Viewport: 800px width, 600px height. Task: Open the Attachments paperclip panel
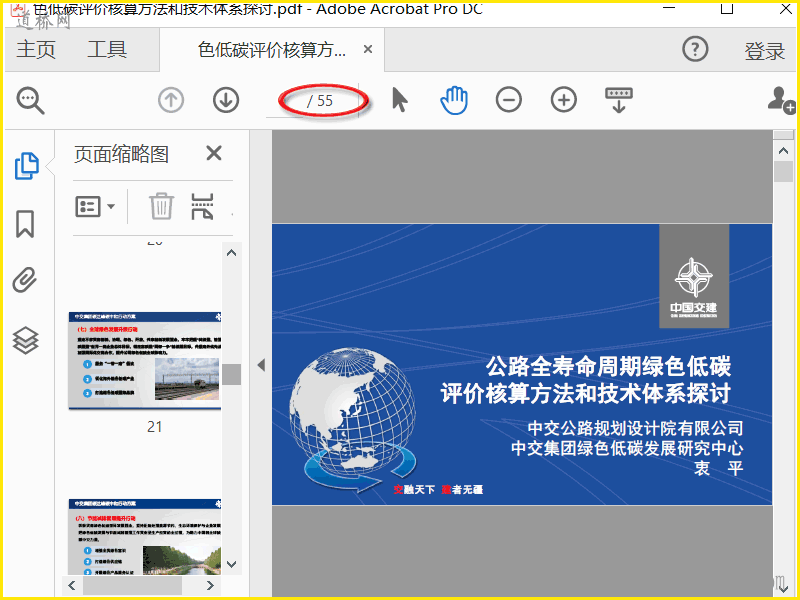pos(25,280)
